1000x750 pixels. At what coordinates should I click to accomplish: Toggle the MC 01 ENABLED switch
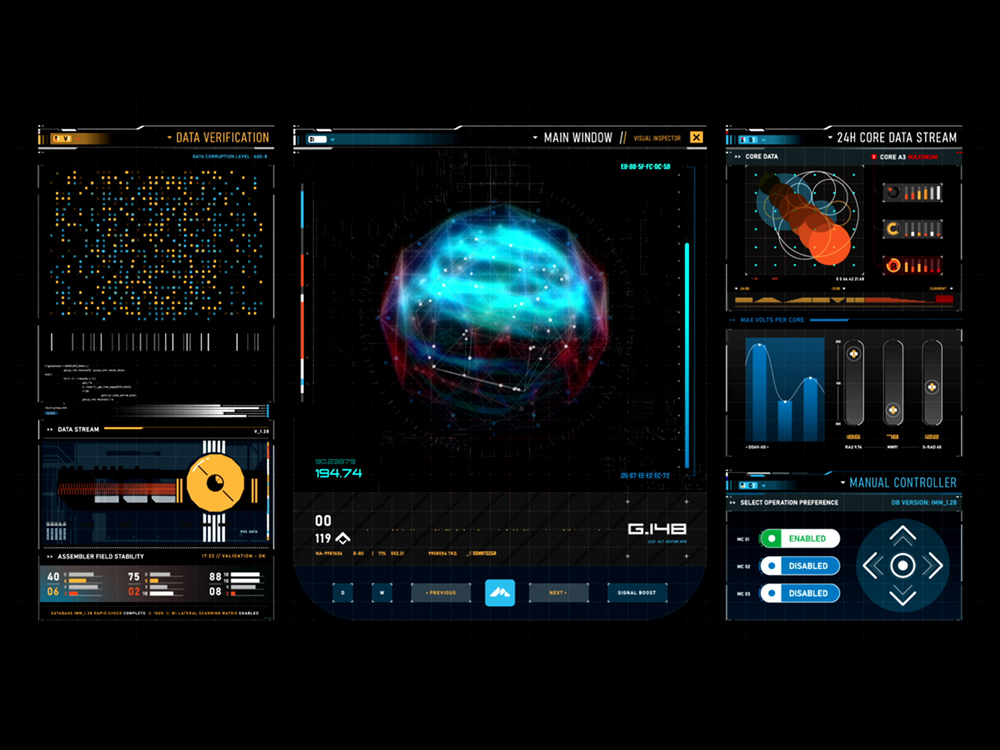pyautogui.click(x=800, y=539)
